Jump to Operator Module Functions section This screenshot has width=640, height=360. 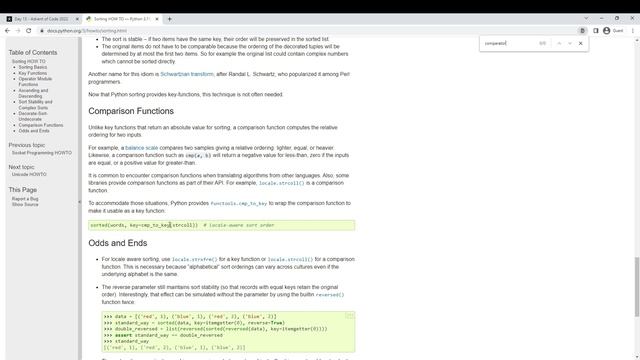click(x=35, y=82)
